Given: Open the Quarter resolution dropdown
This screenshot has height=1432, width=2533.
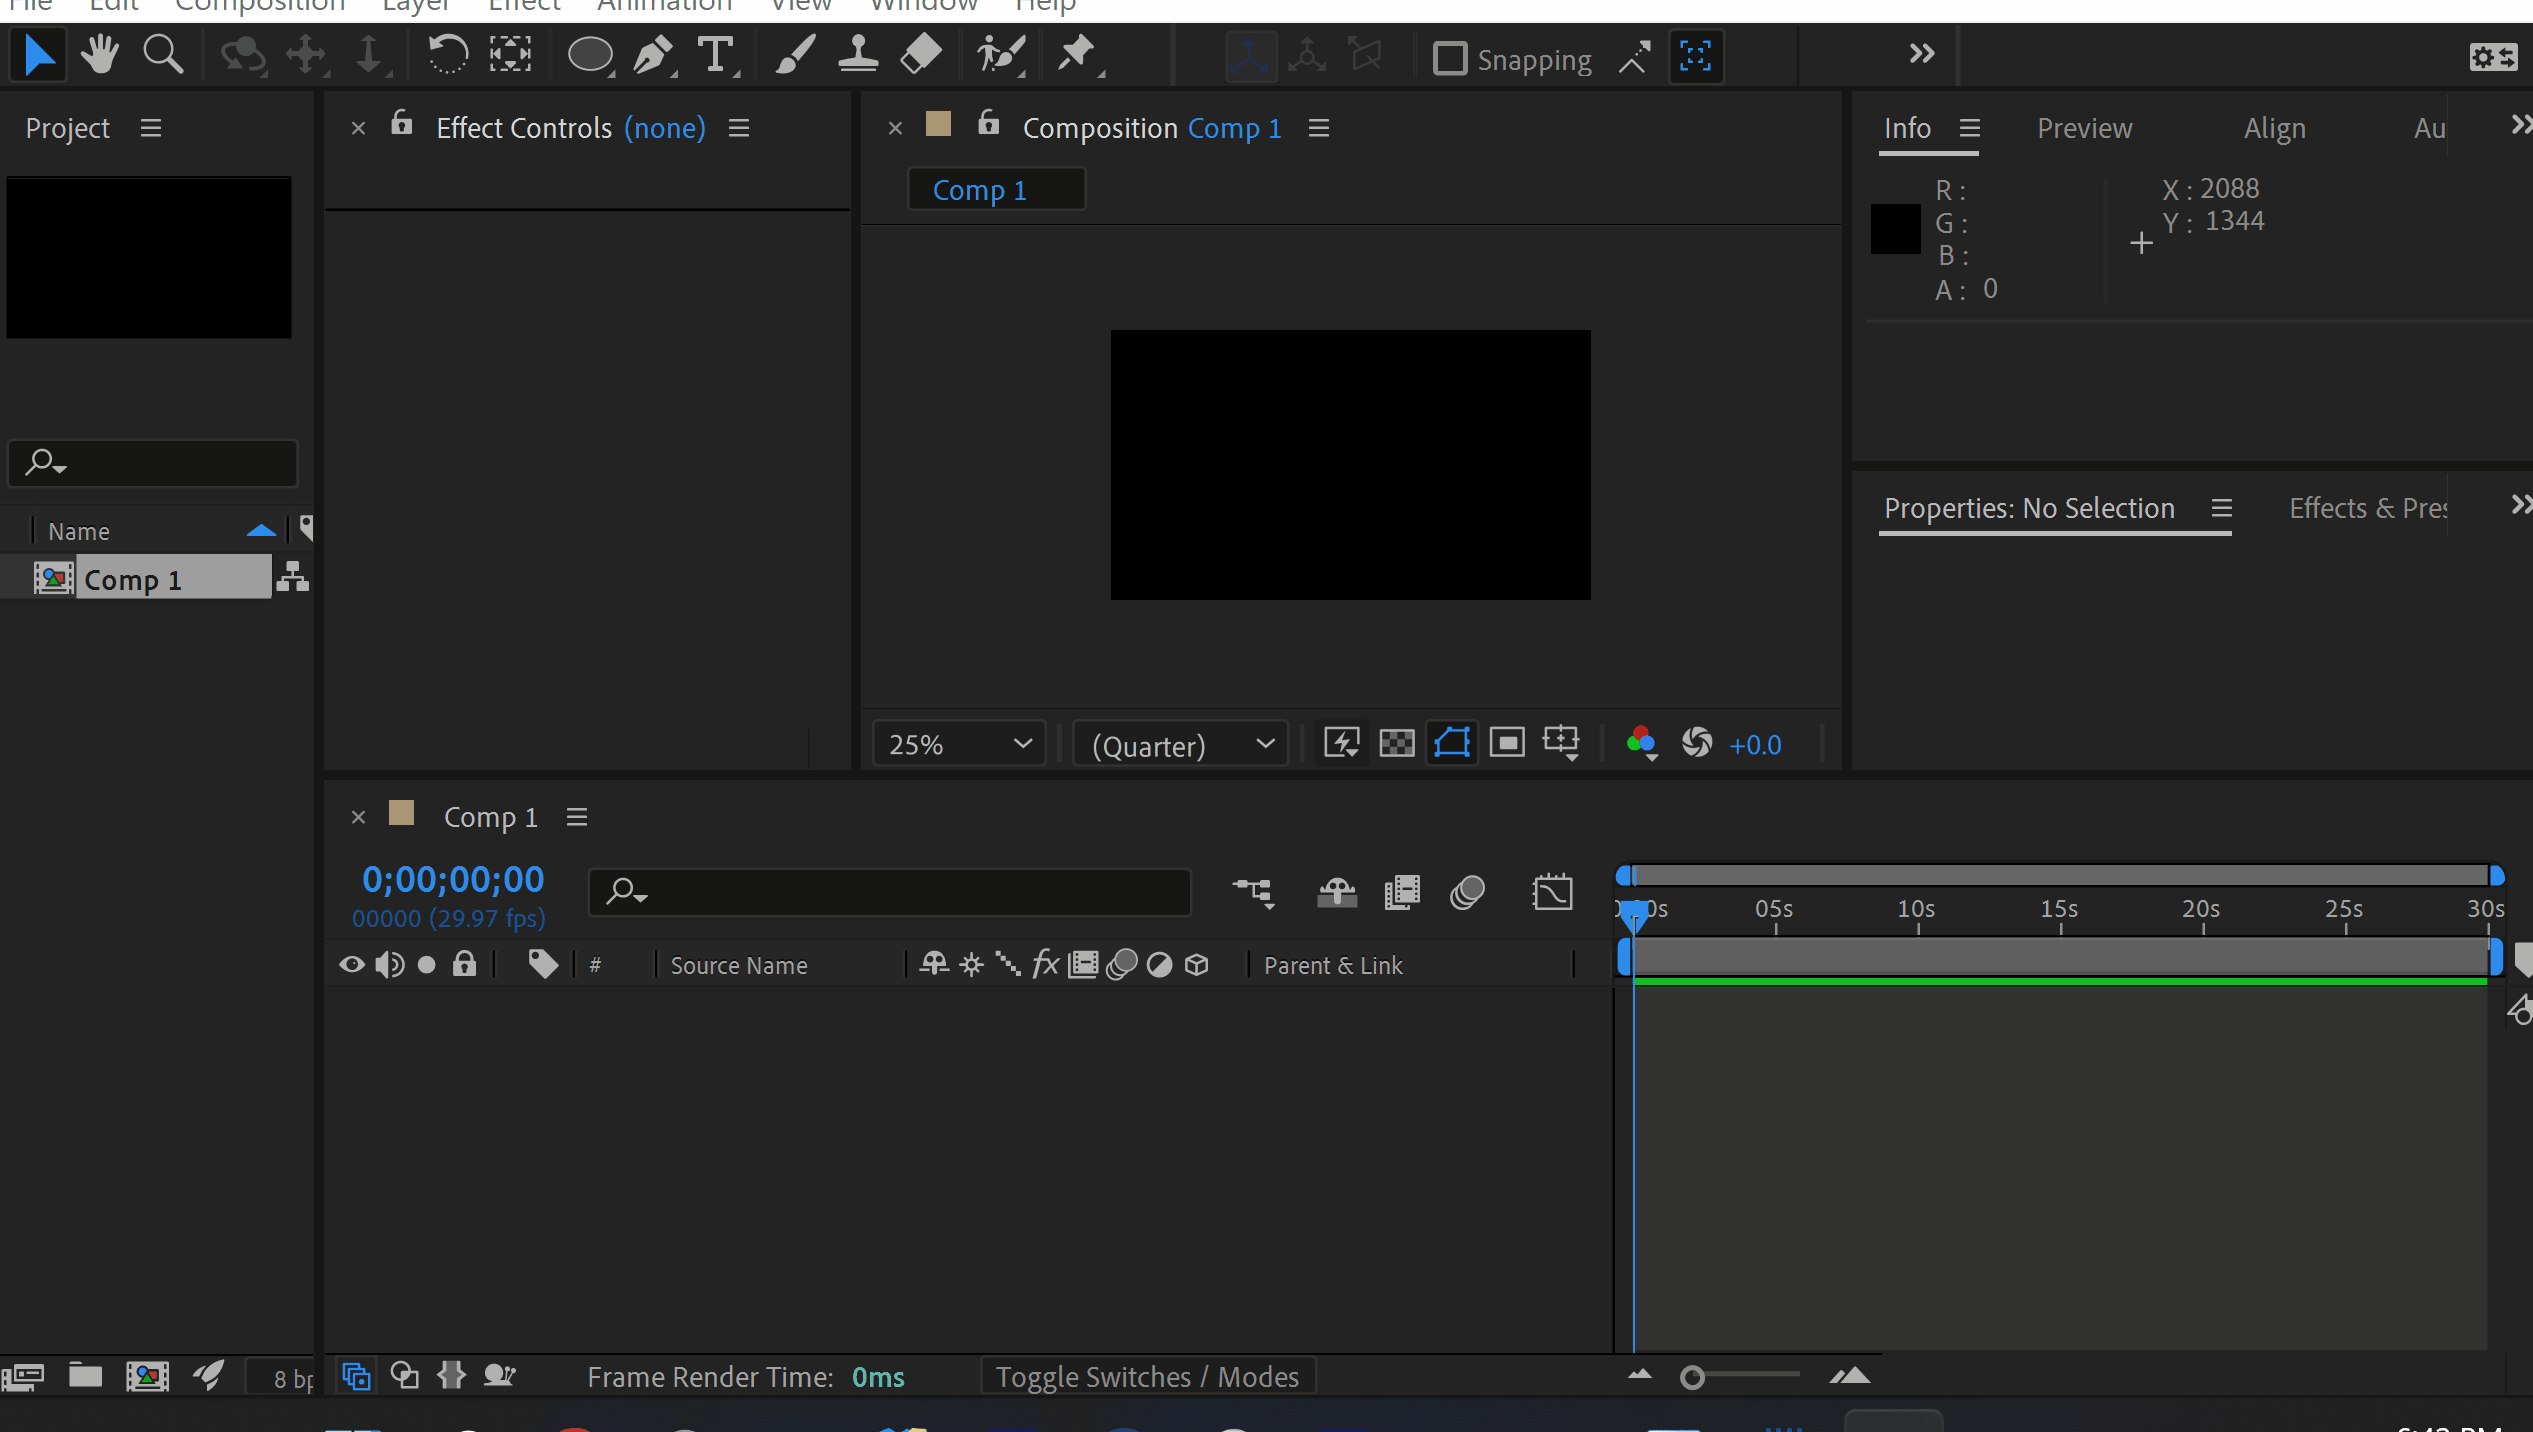Looking at the screenshot, I should [x=1181, y=744].
